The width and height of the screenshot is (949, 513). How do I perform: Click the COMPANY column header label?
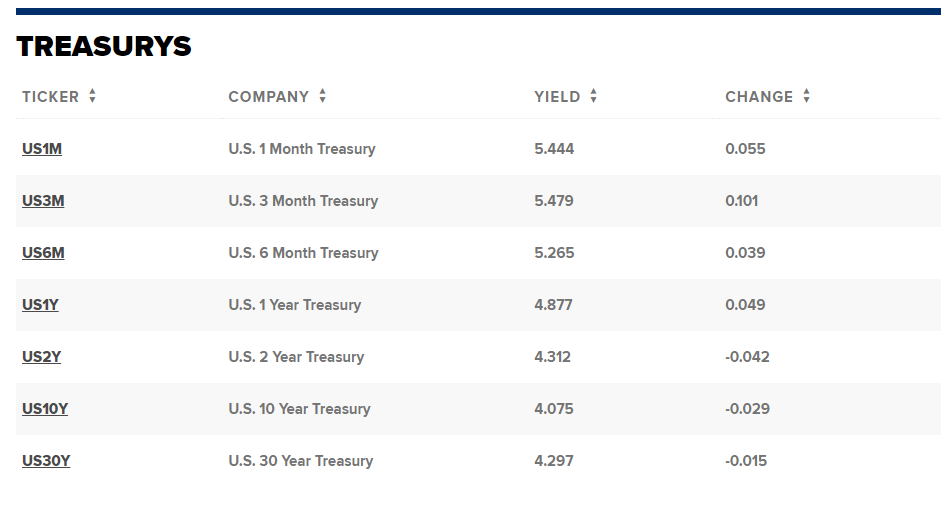pyautogui.click(x=269, y=97)
